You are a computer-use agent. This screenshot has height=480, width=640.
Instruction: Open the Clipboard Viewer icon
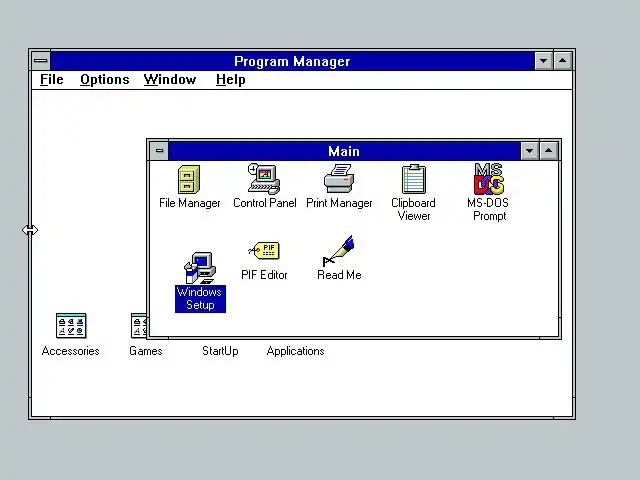point(414,179)
